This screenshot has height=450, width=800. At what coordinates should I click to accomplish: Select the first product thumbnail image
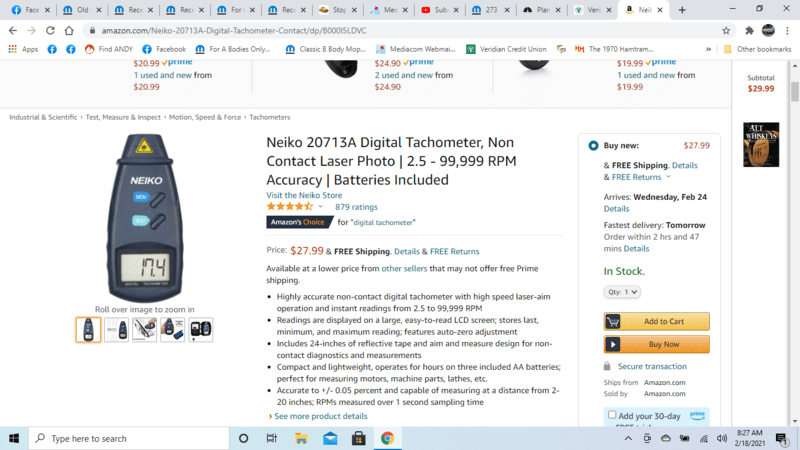coord(88,329)
